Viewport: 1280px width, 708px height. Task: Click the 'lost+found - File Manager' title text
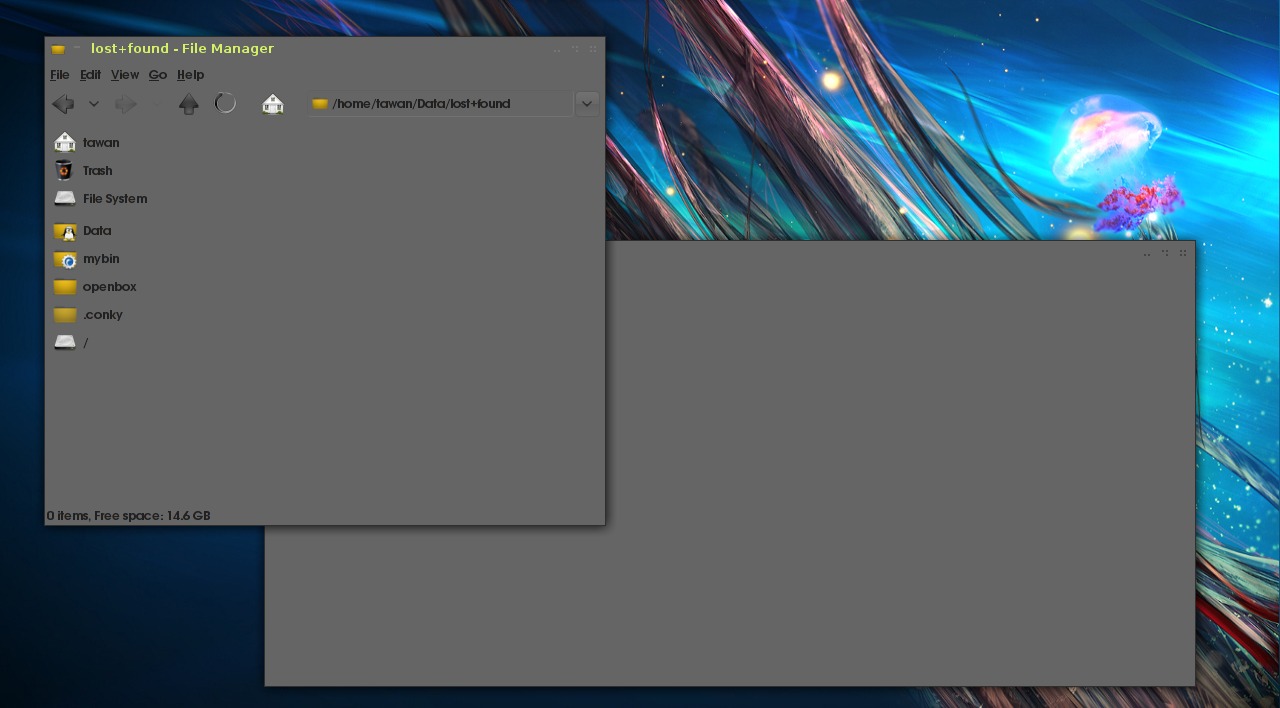[182, 48]
